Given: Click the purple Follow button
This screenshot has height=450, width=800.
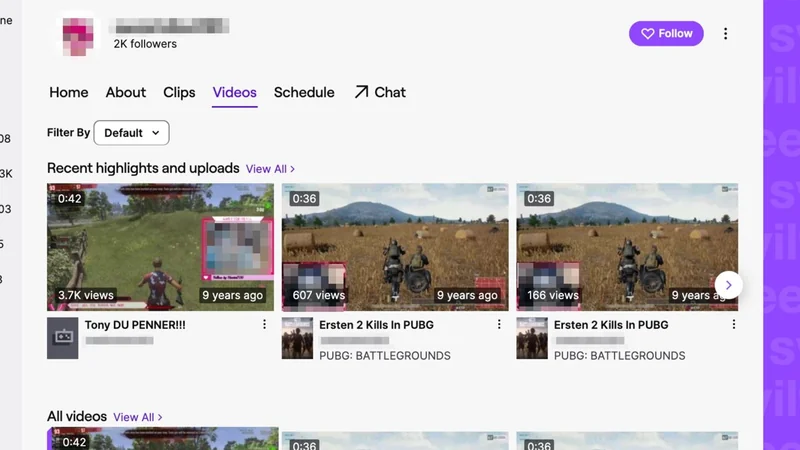Looking at the screenshot, I should click(x=666, y=34).
